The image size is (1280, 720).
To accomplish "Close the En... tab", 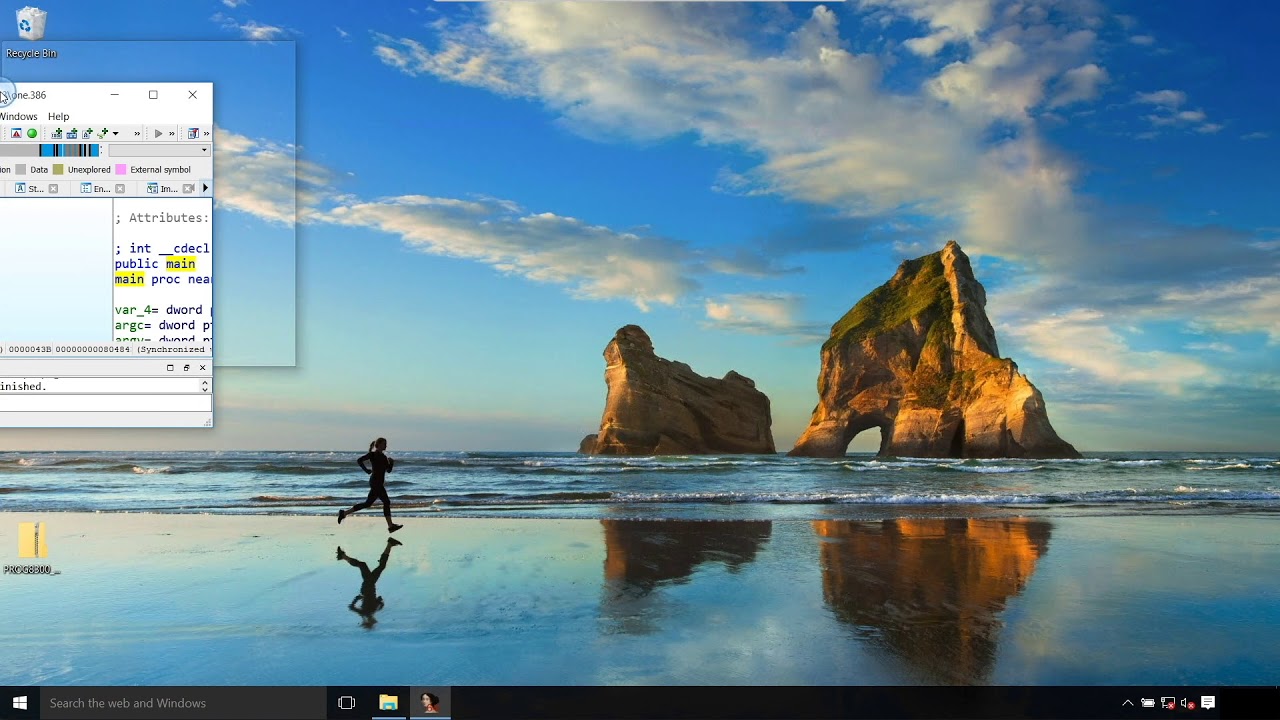I will [120, 188].
